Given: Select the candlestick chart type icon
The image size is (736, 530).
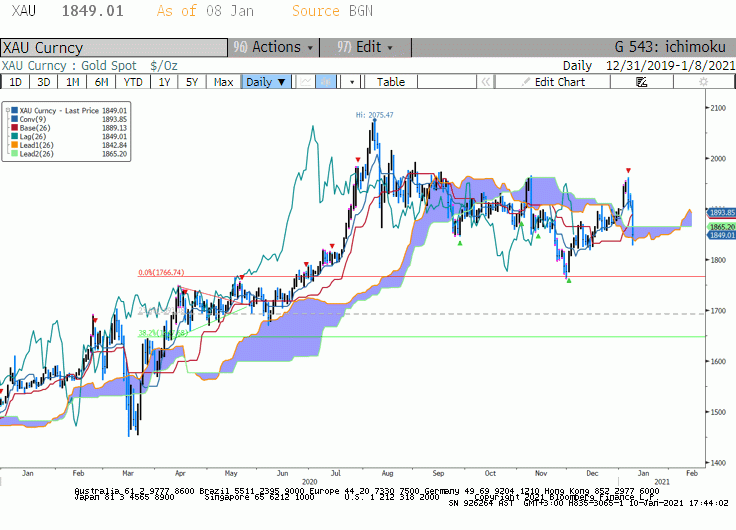Looking at the screenshot, I should point(325,82).
